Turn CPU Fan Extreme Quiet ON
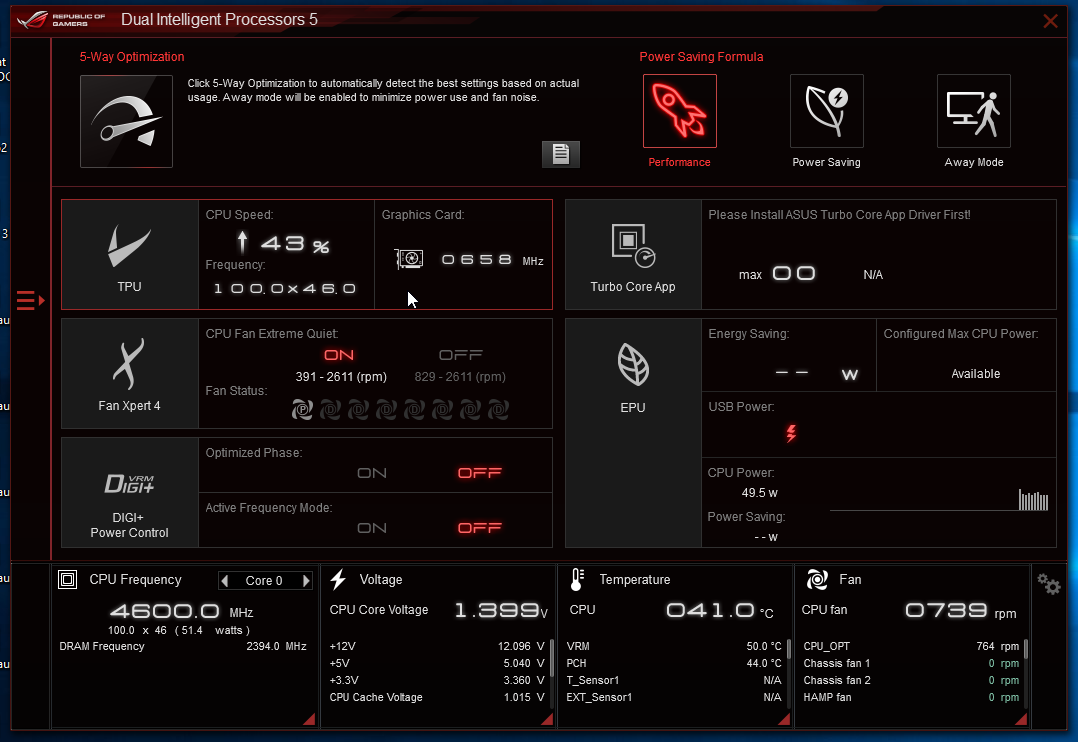 coord(339,355)
